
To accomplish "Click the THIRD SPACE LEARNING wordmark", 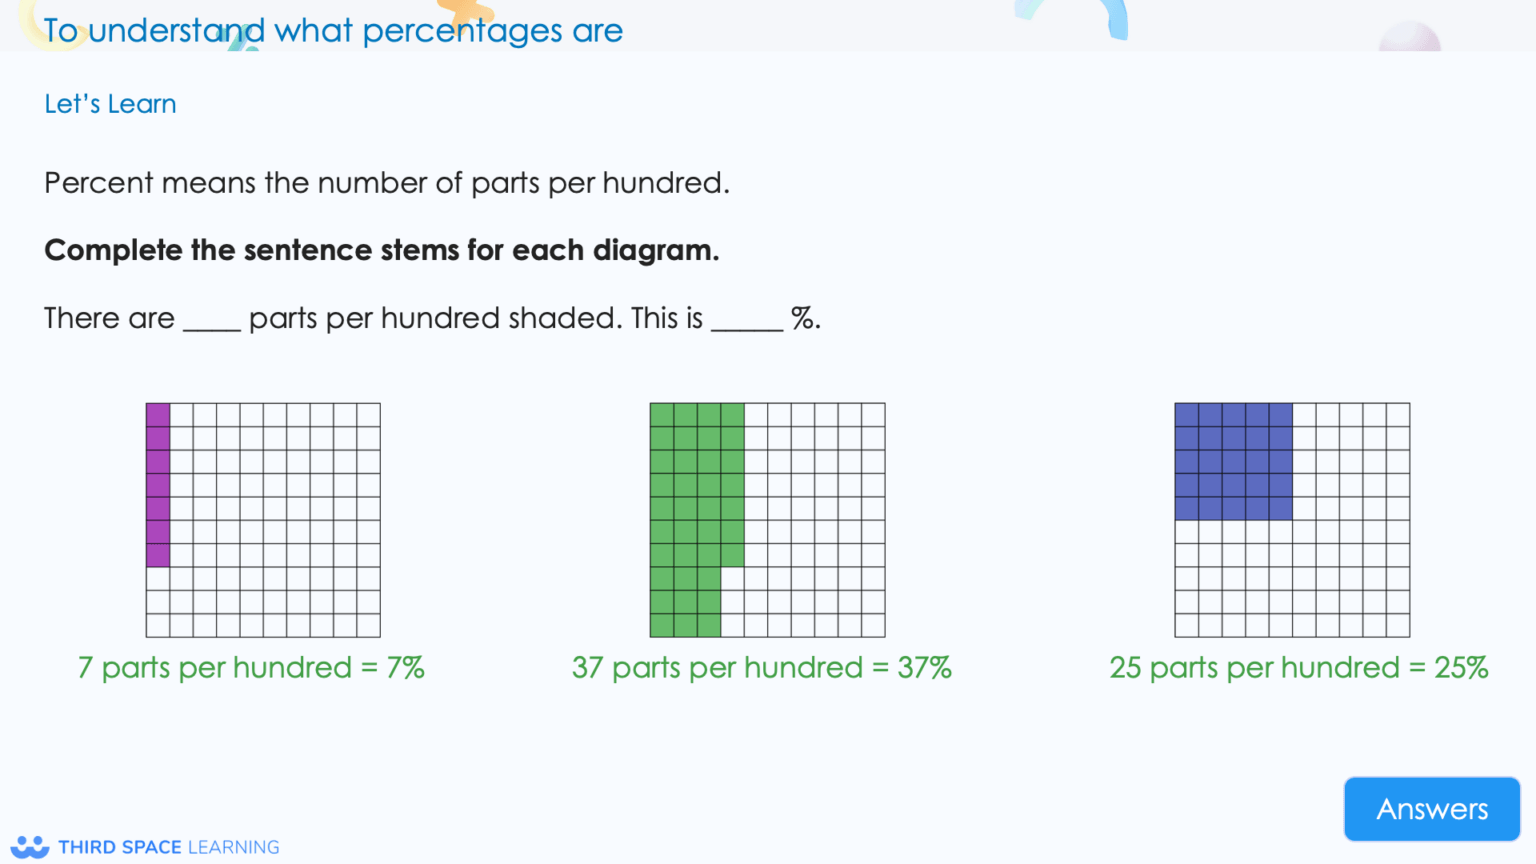I will point(168,847).
